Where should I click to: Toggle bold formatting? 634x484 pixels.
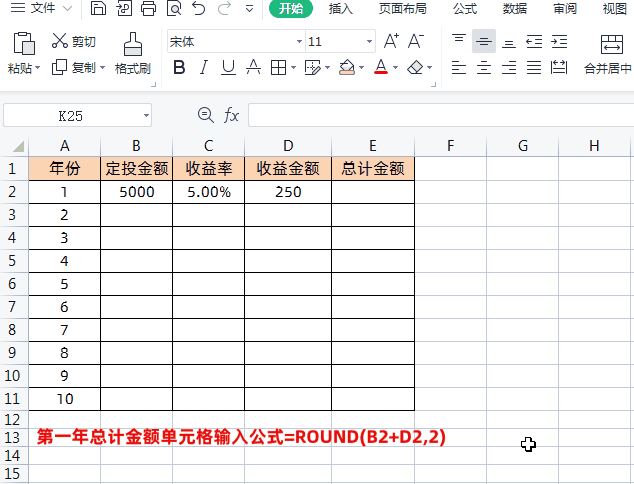tap(179, 67)
